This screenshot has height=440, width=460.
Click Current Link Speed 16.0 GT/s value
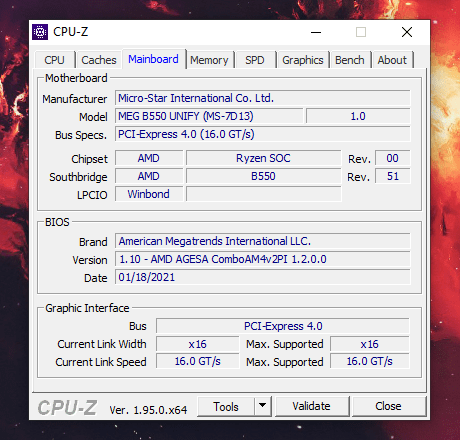point(198,361)
